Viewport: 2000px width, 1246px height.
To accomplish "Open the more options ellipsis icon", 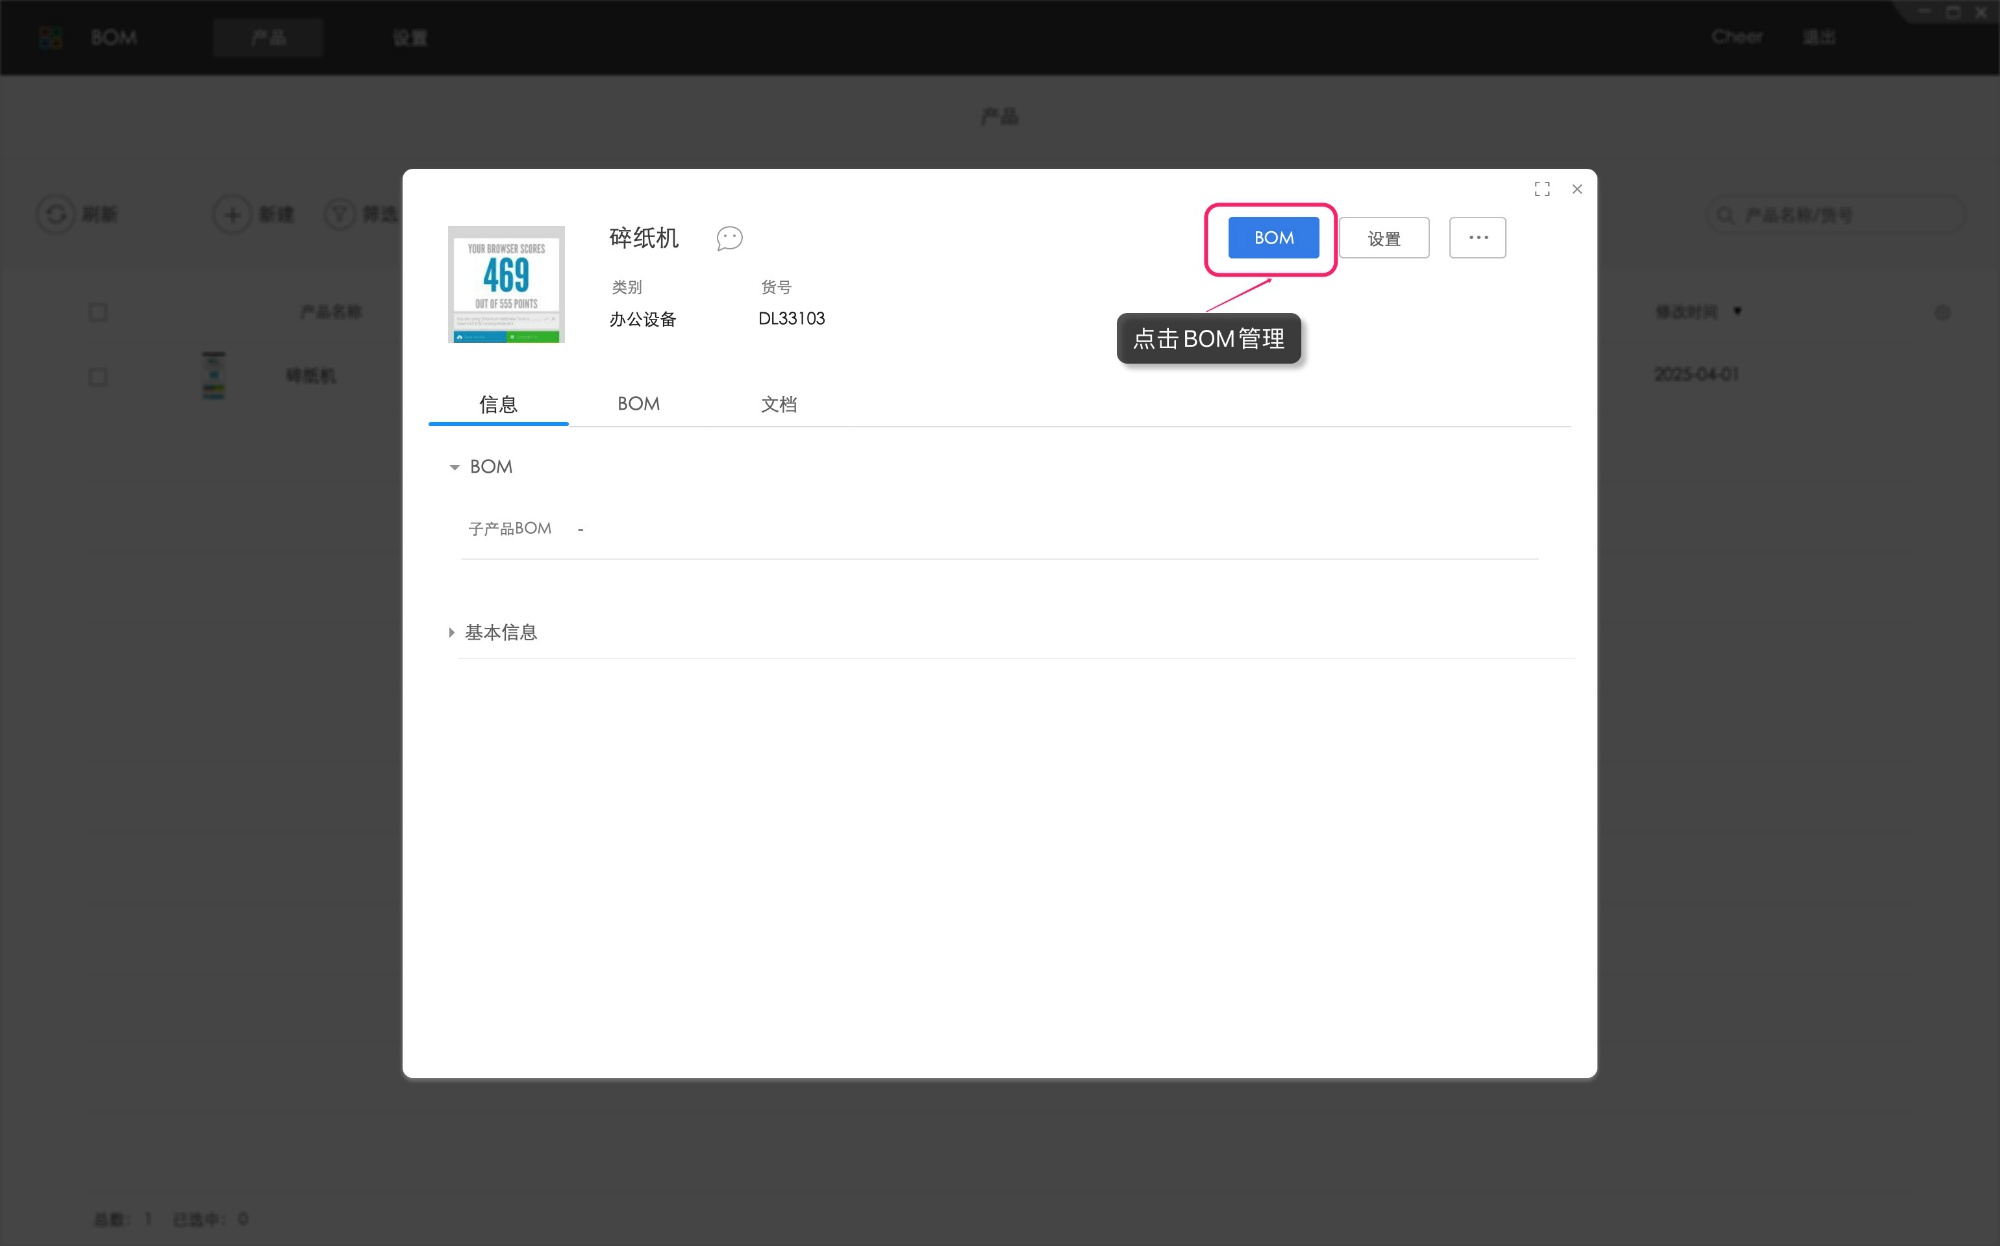I will point(1478,237).
